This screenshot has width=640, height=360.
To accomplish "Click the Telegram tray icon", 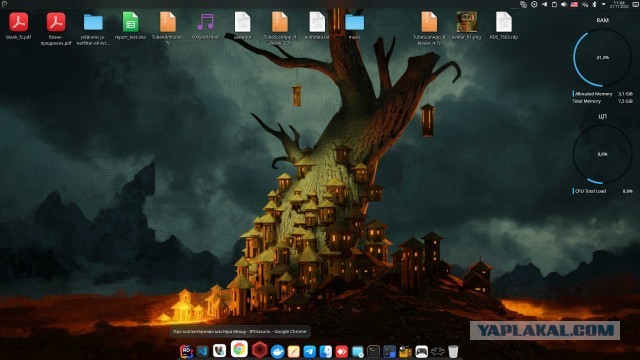I will click(x=544, y=4).
